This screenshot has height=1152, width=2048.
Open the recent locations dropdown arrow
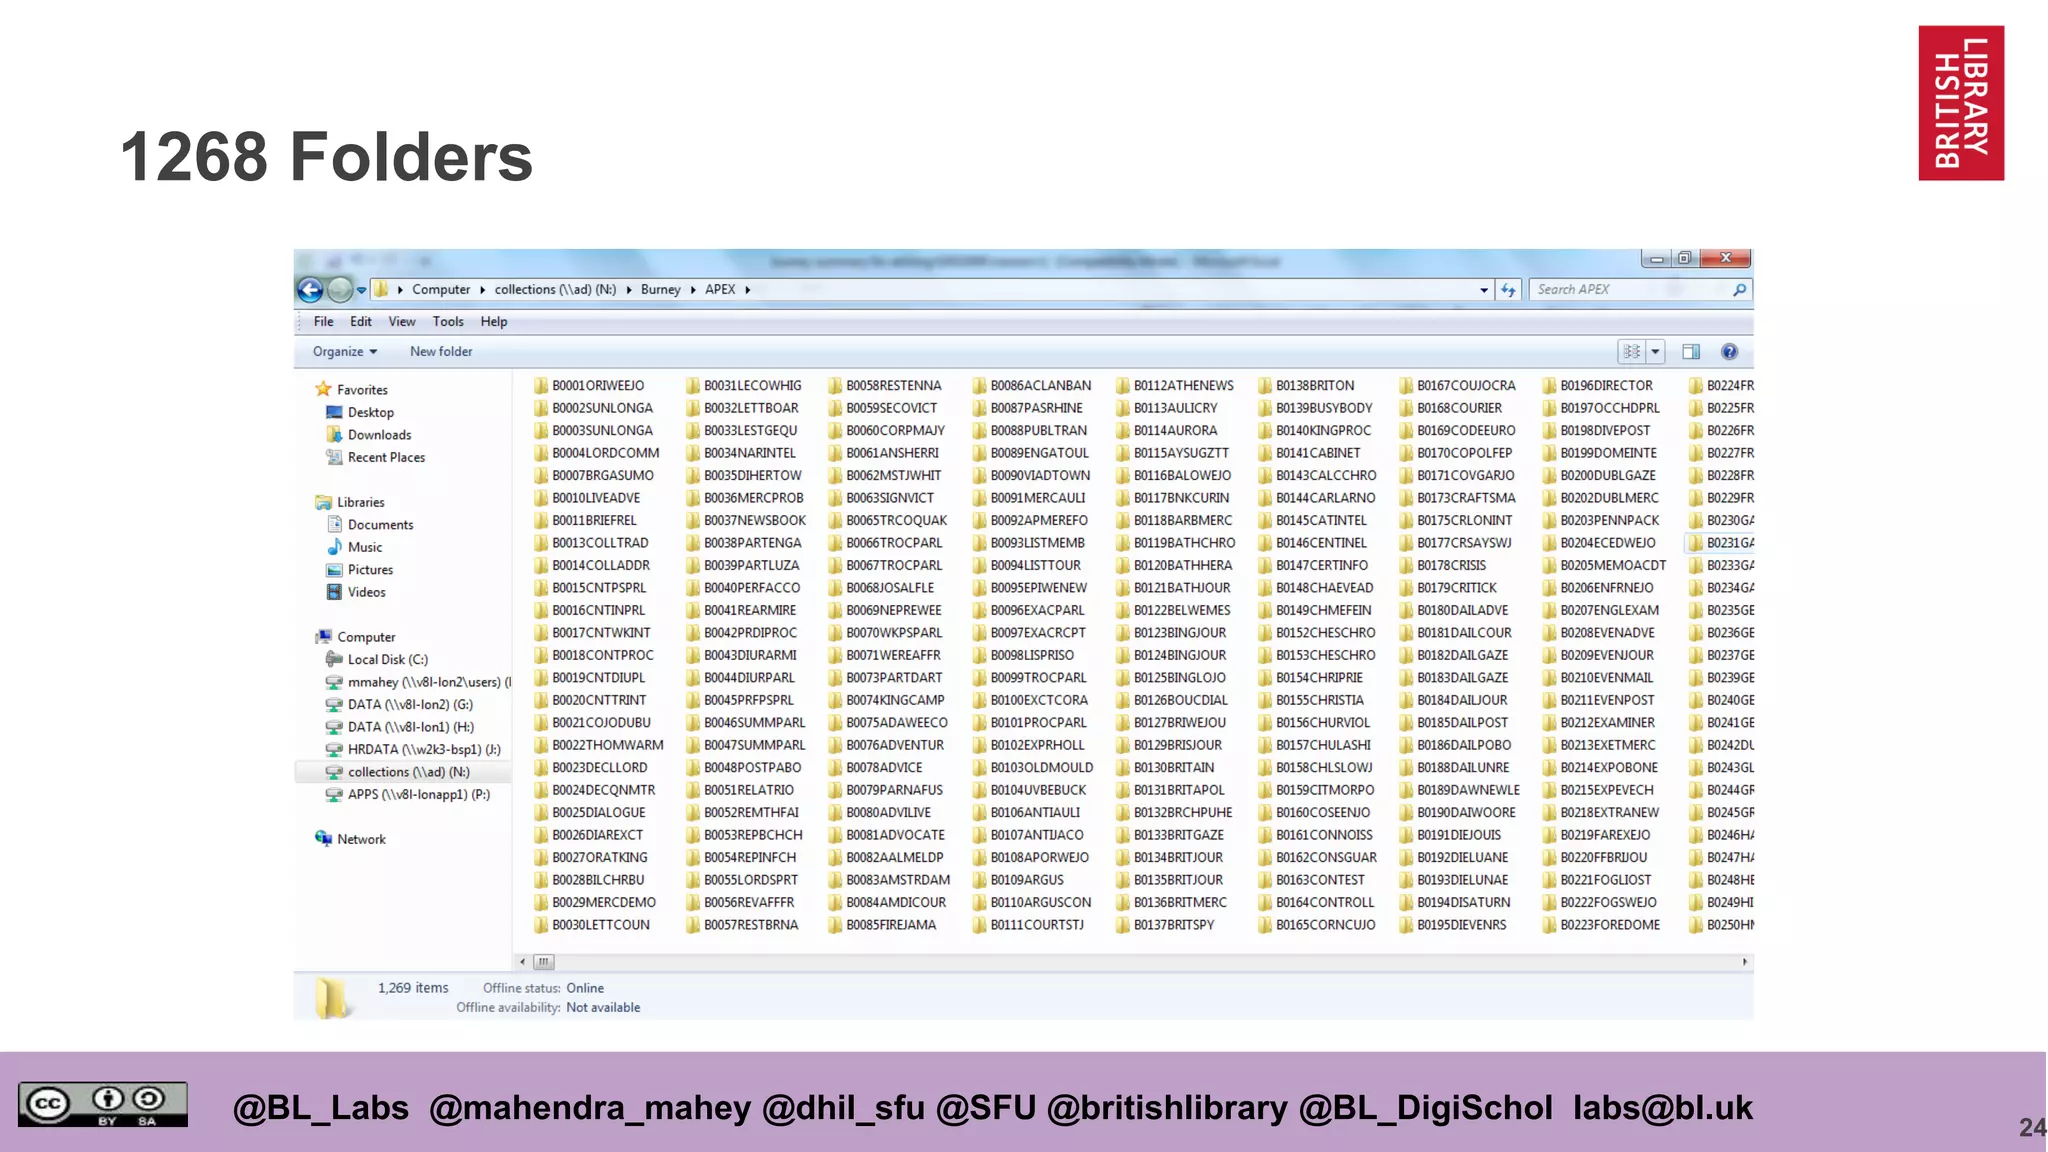(362, 290)
